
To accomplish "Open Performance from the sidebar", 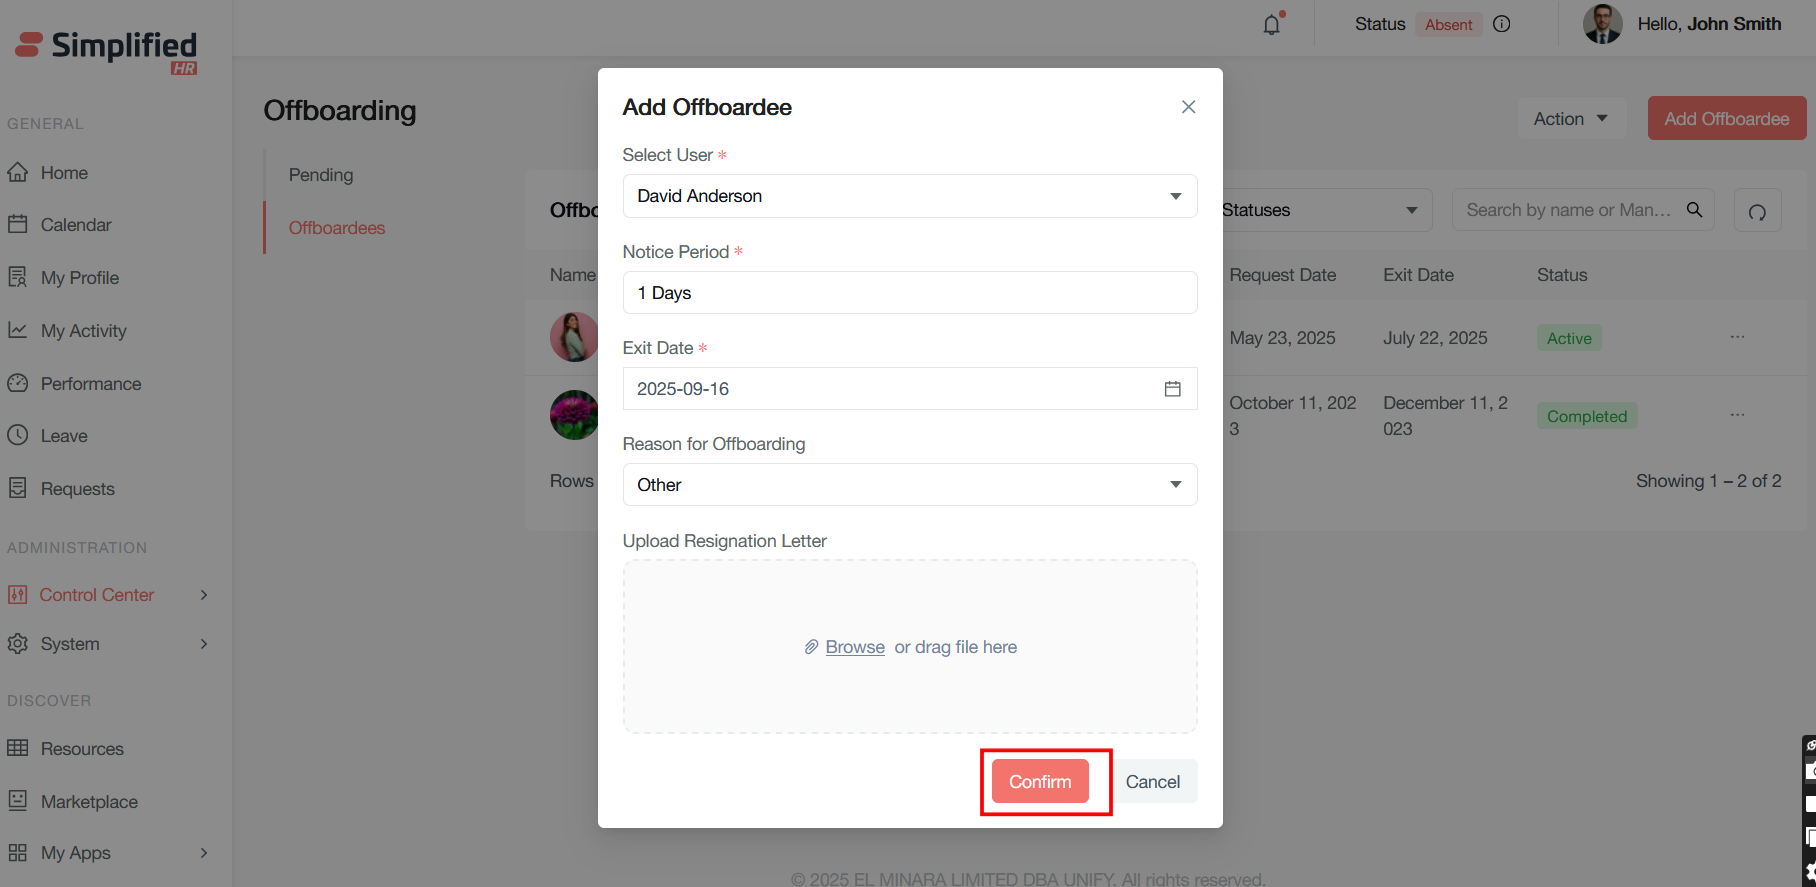I will point(91,384).
